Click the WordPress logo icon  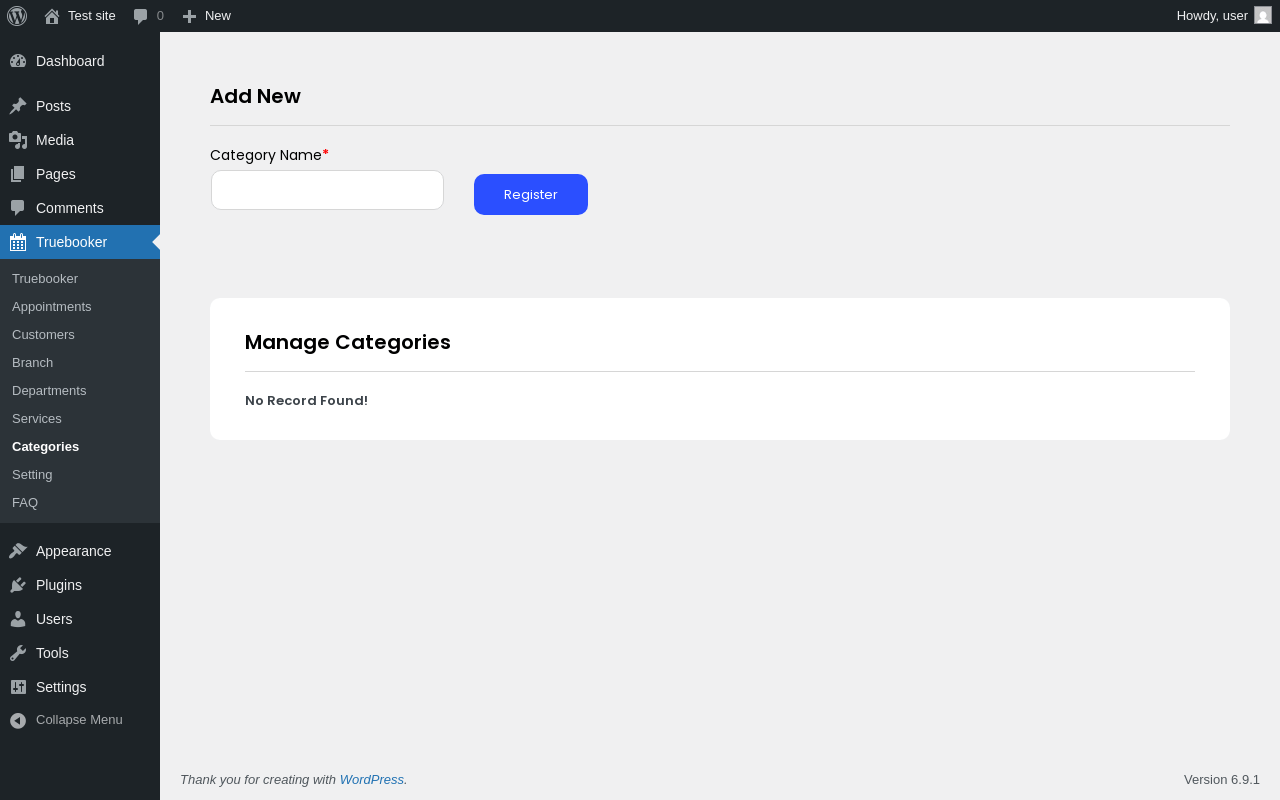pos(17,16)
